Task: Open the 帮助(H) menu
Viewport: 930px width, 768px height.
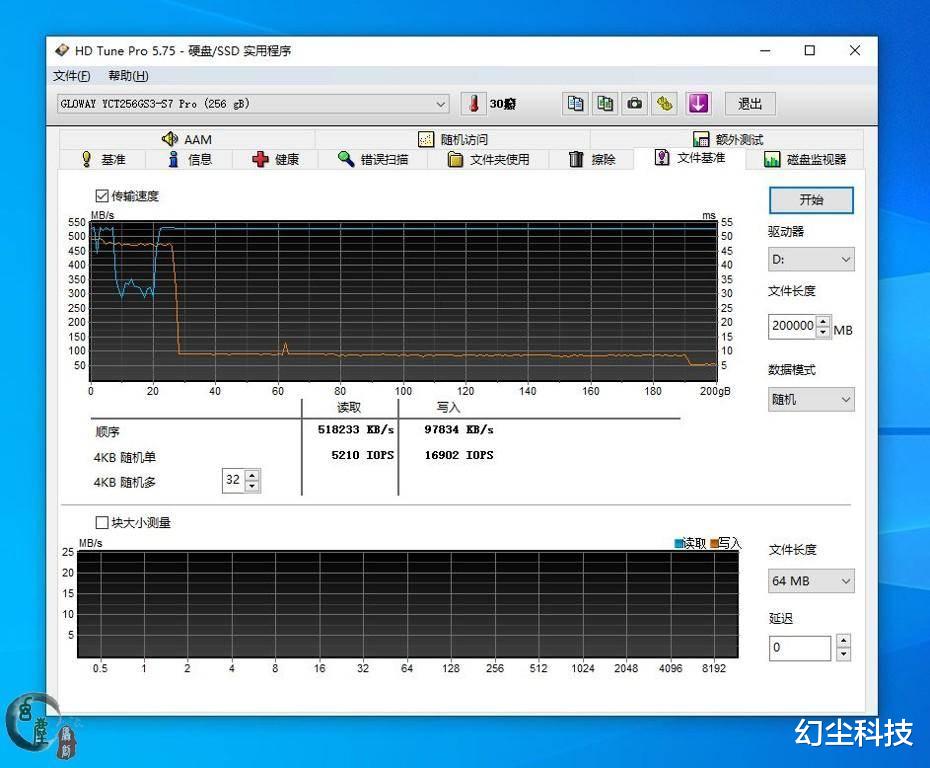Action: point(128,76)
